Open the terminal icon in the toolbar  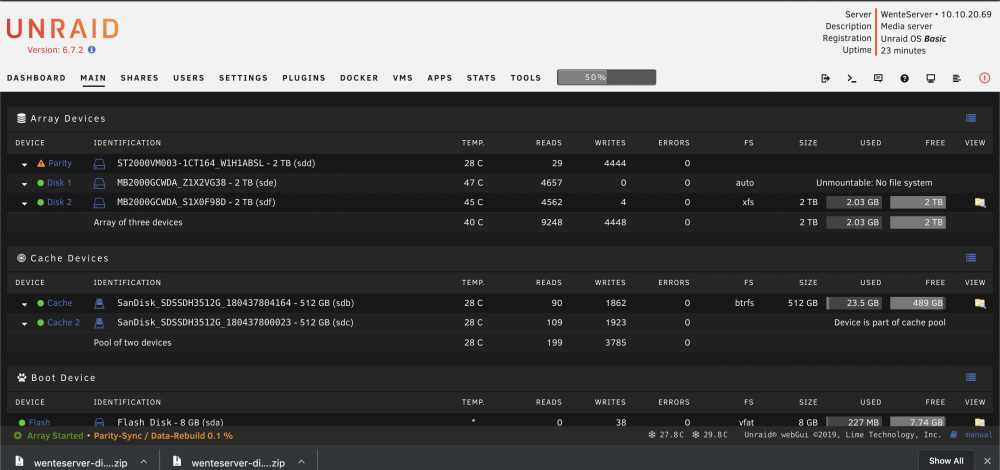[851, 78]
